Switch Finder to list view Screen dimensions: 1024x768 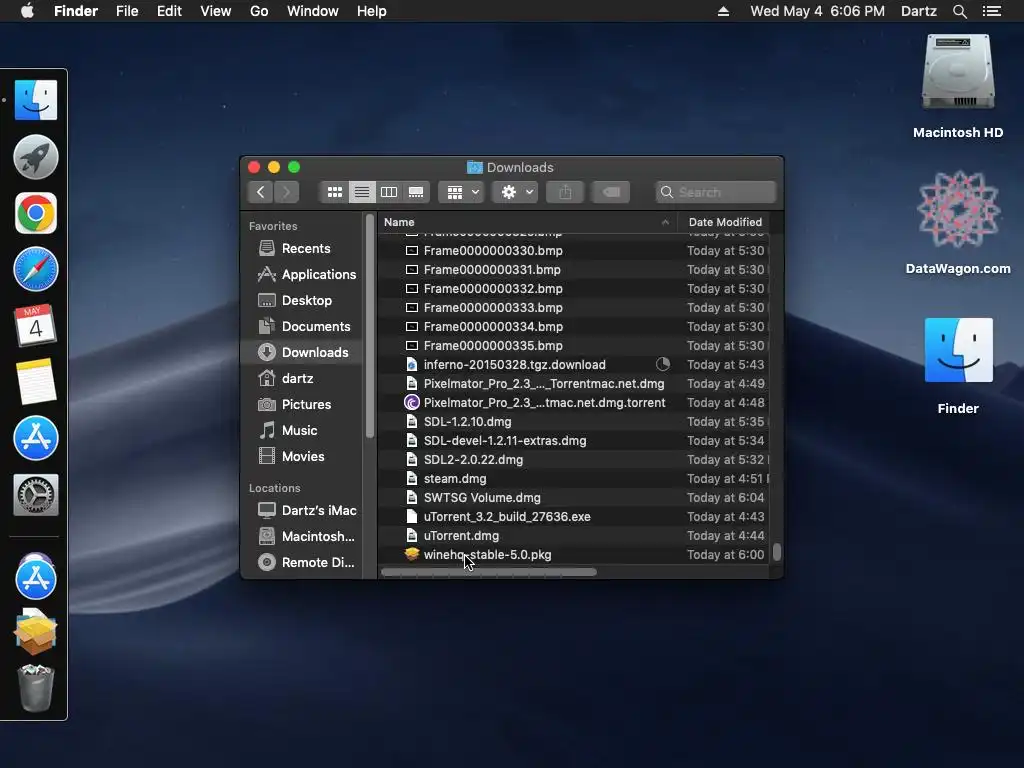coord(362,192)
